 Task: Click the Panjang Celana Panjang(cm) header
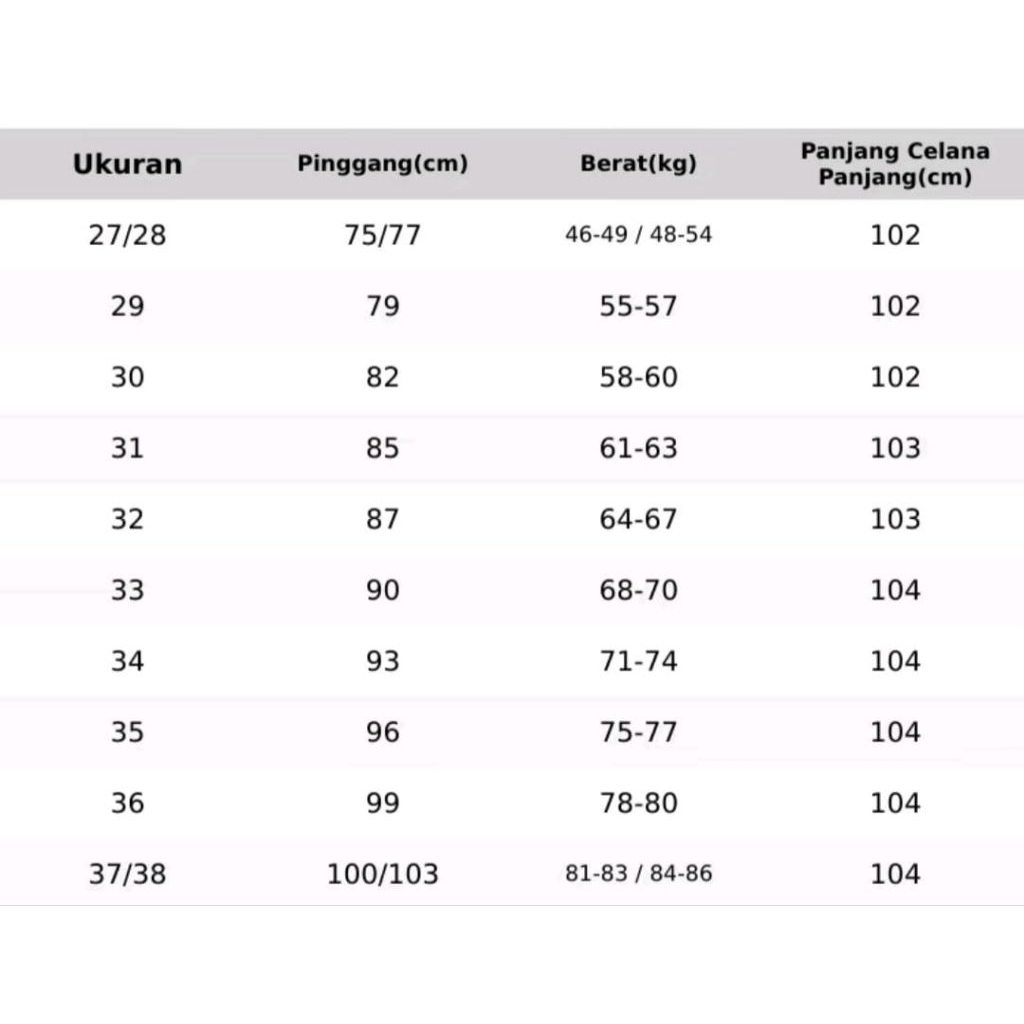(895, 164)
